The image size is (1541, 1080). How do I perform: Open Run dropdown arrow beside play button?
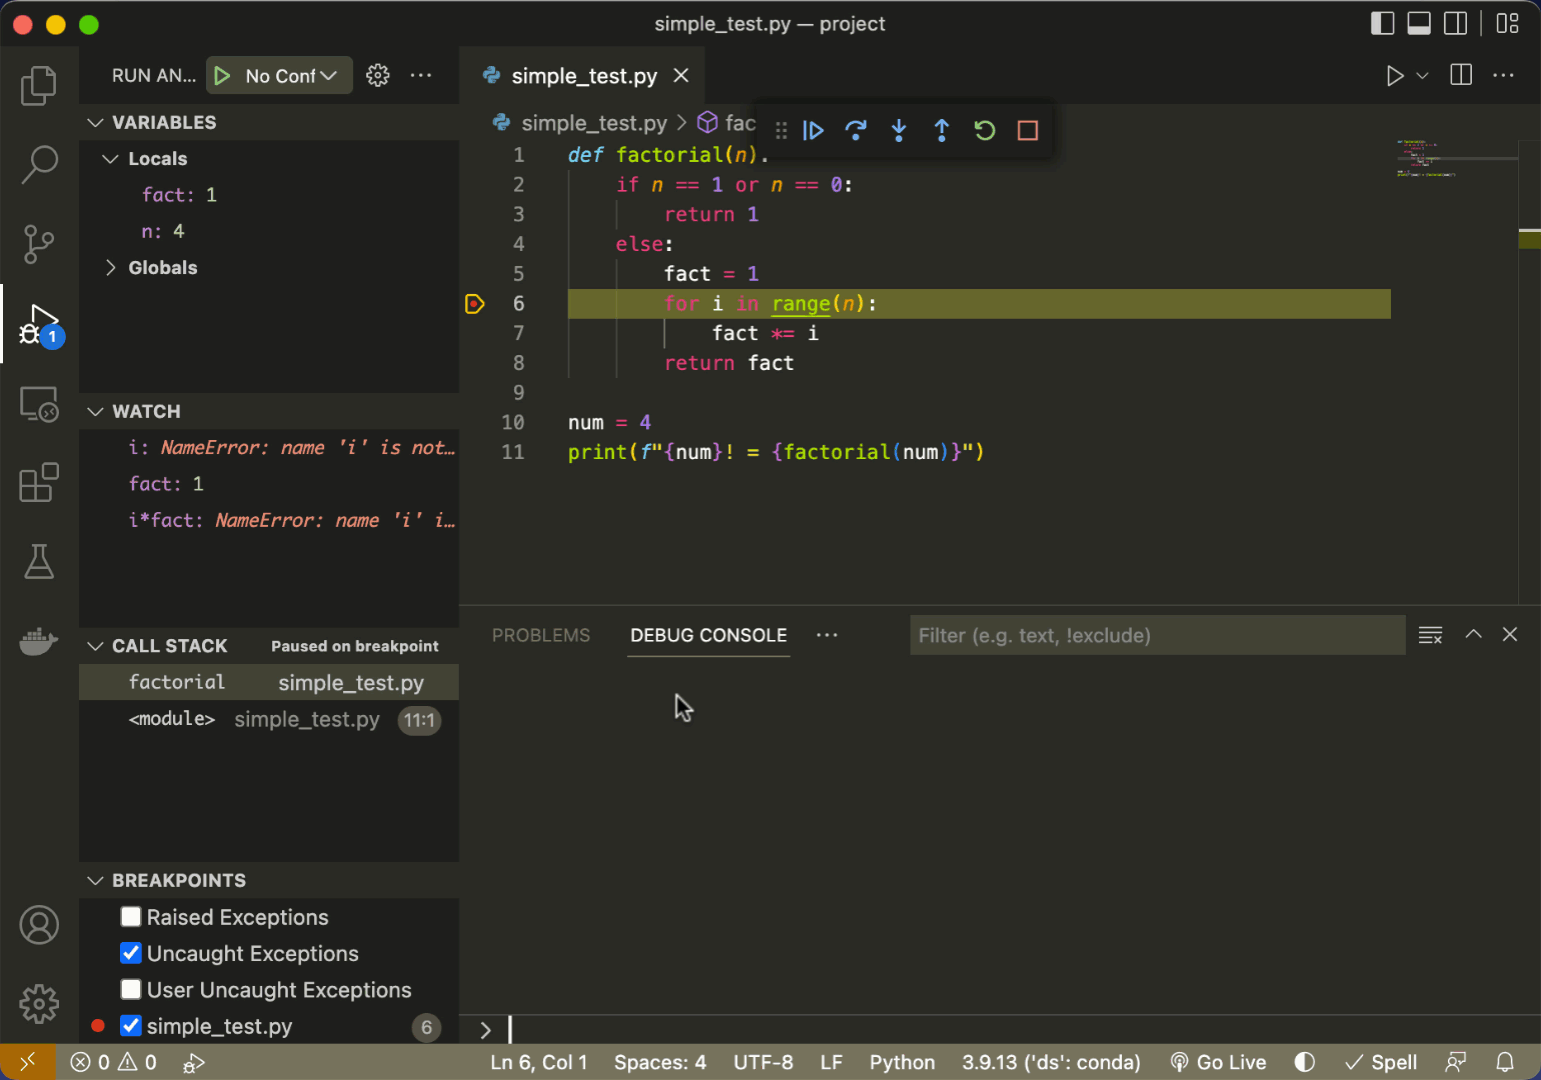coord(1422,76)
